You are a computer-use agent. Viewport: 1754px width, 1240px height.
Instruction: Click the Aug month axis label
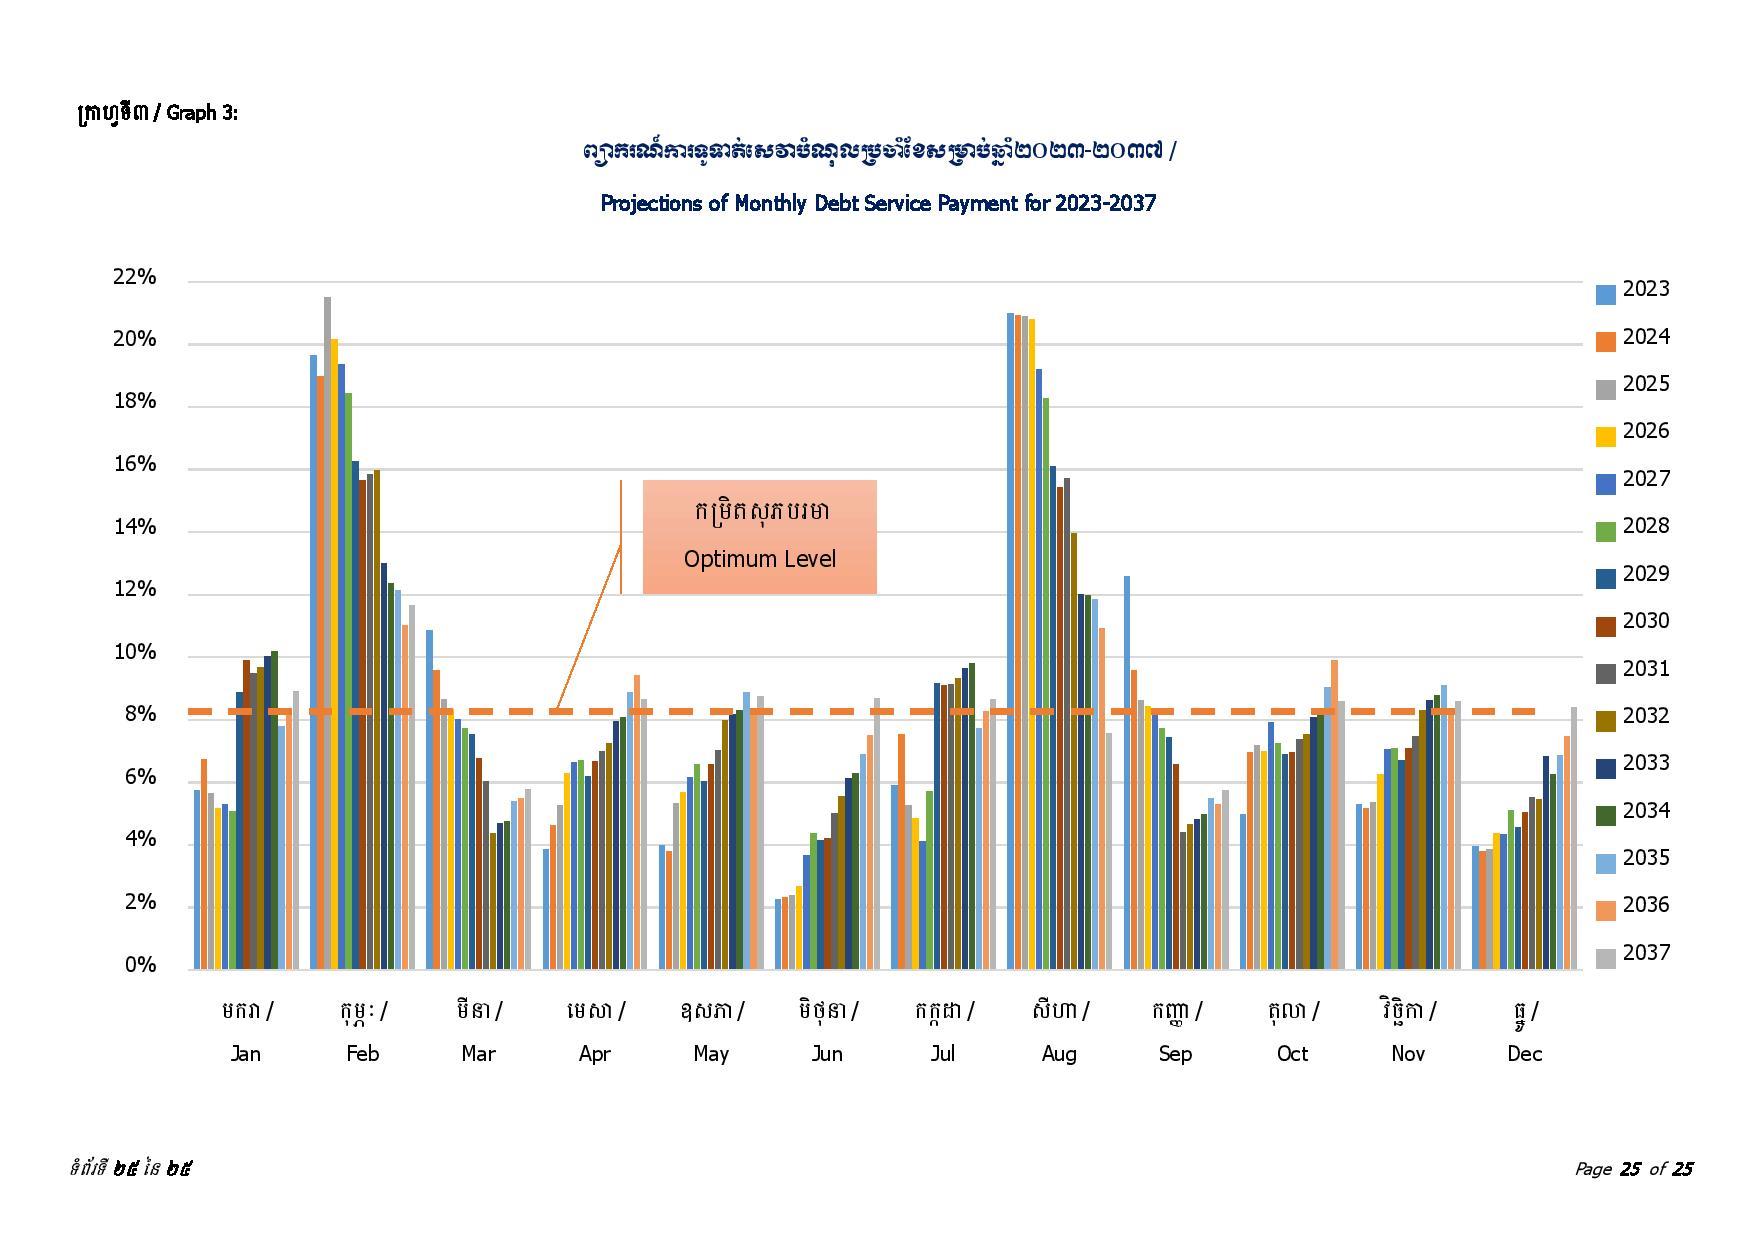pos(1059,1053)
